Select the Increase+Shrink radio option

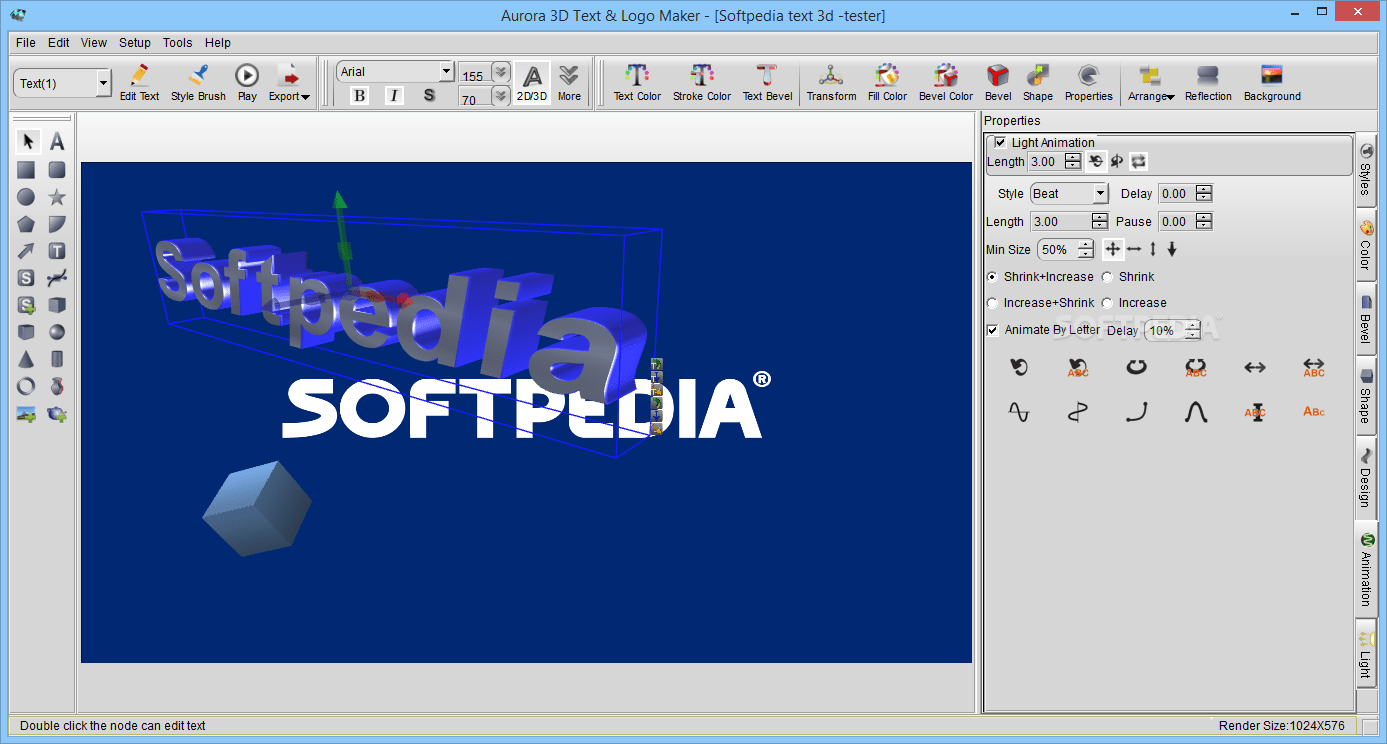click(992, 303)
